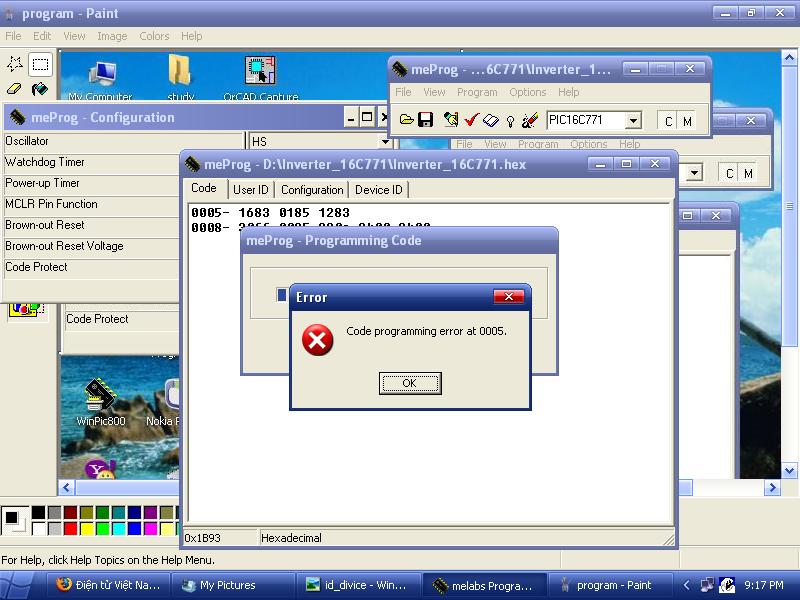Click the C button in front meProg toolbar
The height and width of the screenshot is (600, 800).
(x=668, y=121)
